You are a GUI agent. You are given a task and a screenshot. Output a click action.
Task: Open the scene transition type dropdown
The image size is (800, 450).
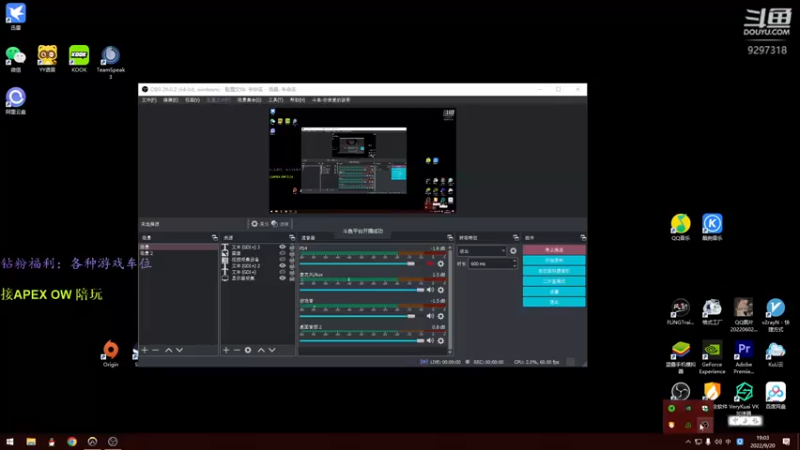(482, 251)
